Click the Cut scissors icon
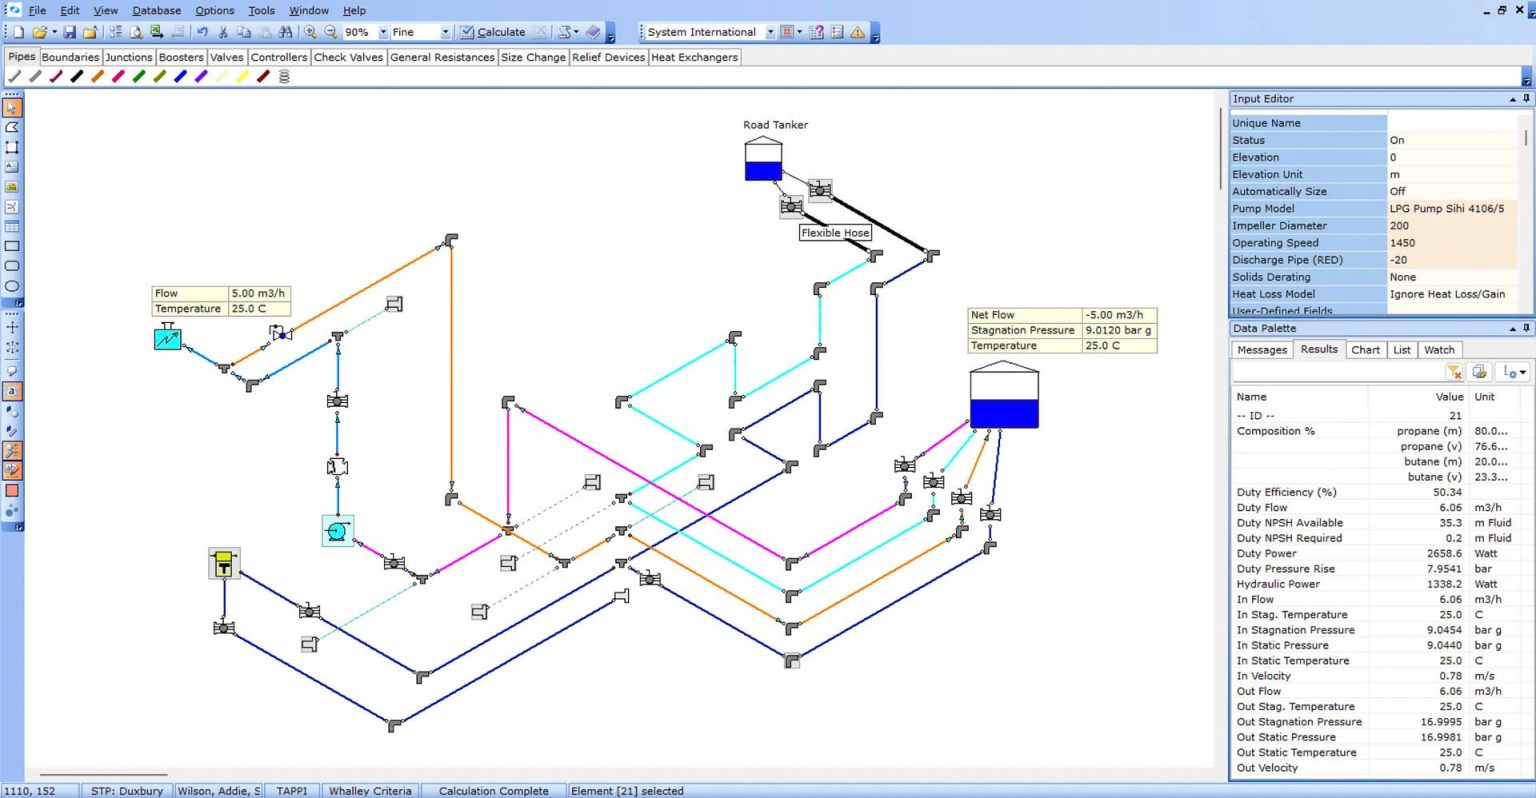The image size is (1536, 798). [x=223, y=33]
